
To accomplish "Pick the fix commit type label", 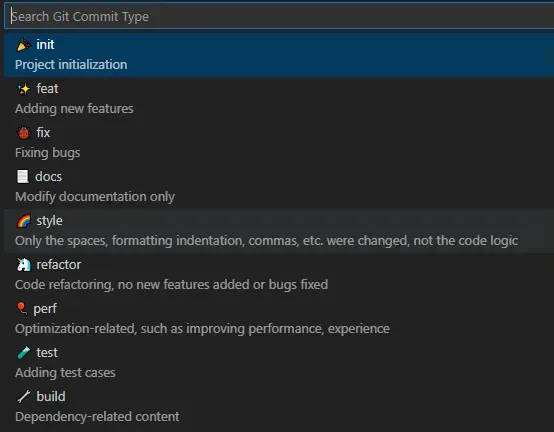I will coord(43,132).
